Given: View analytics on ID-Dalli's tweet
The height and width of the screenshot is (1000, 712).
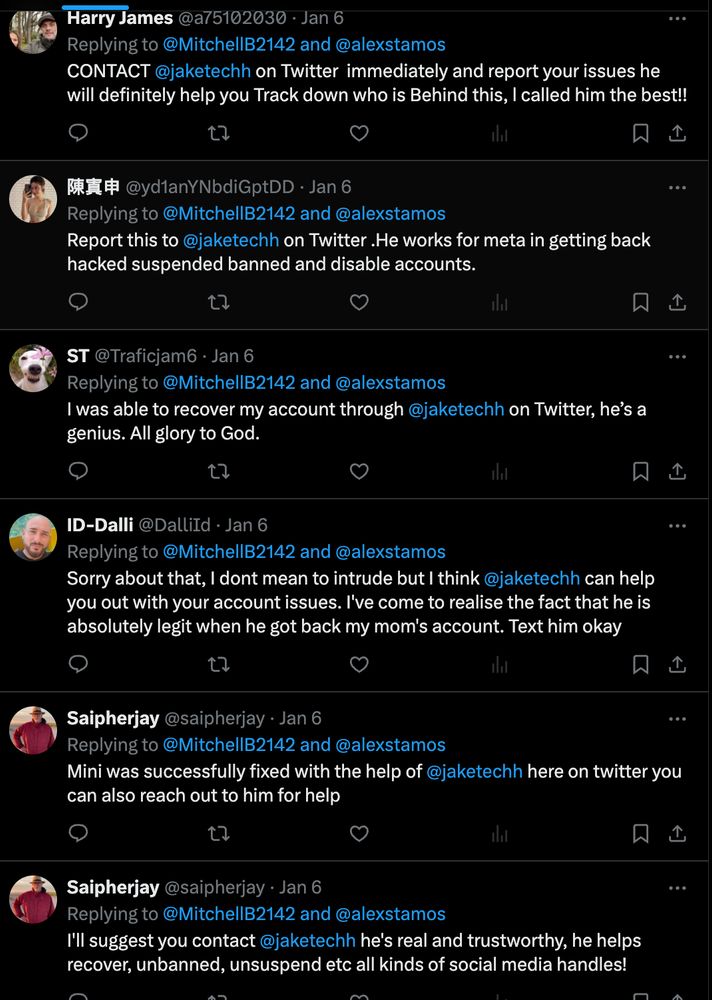Looking at the screenshot, I should tap(500, 664).
